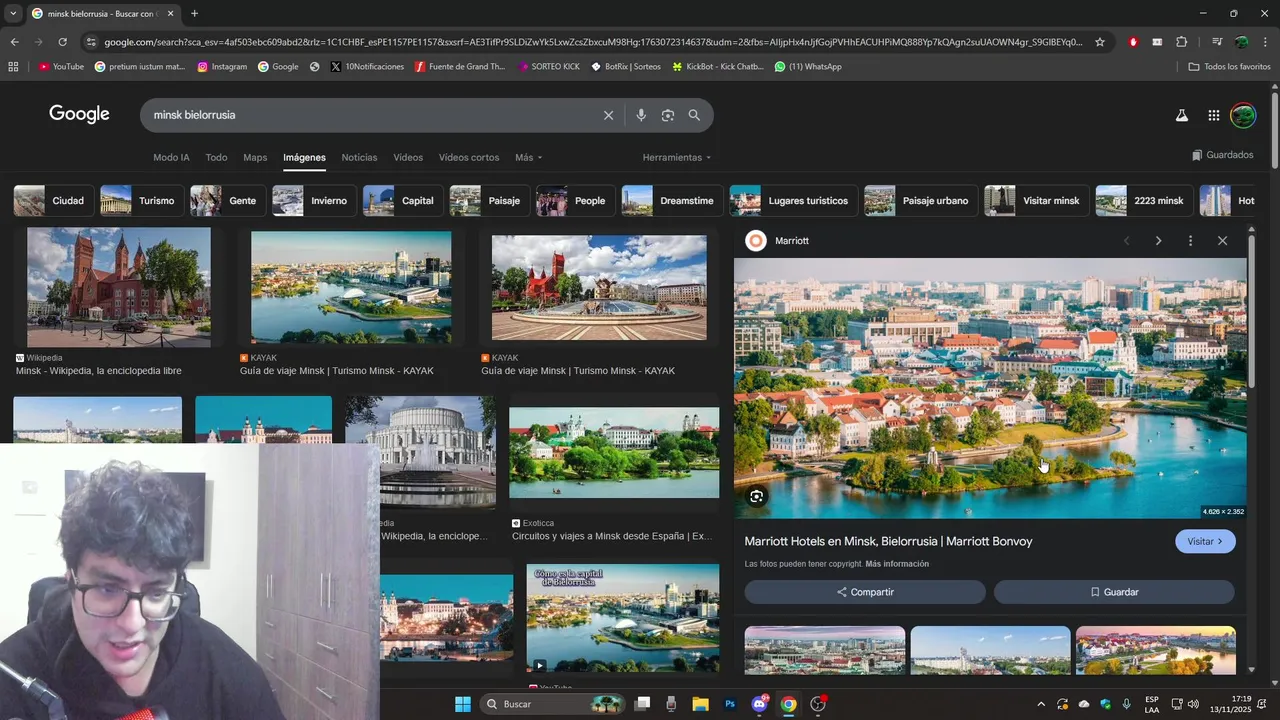Show next image in preview panel
Image resolution: width=1280 pixels, height=720 pixels.
[1158, 241]
